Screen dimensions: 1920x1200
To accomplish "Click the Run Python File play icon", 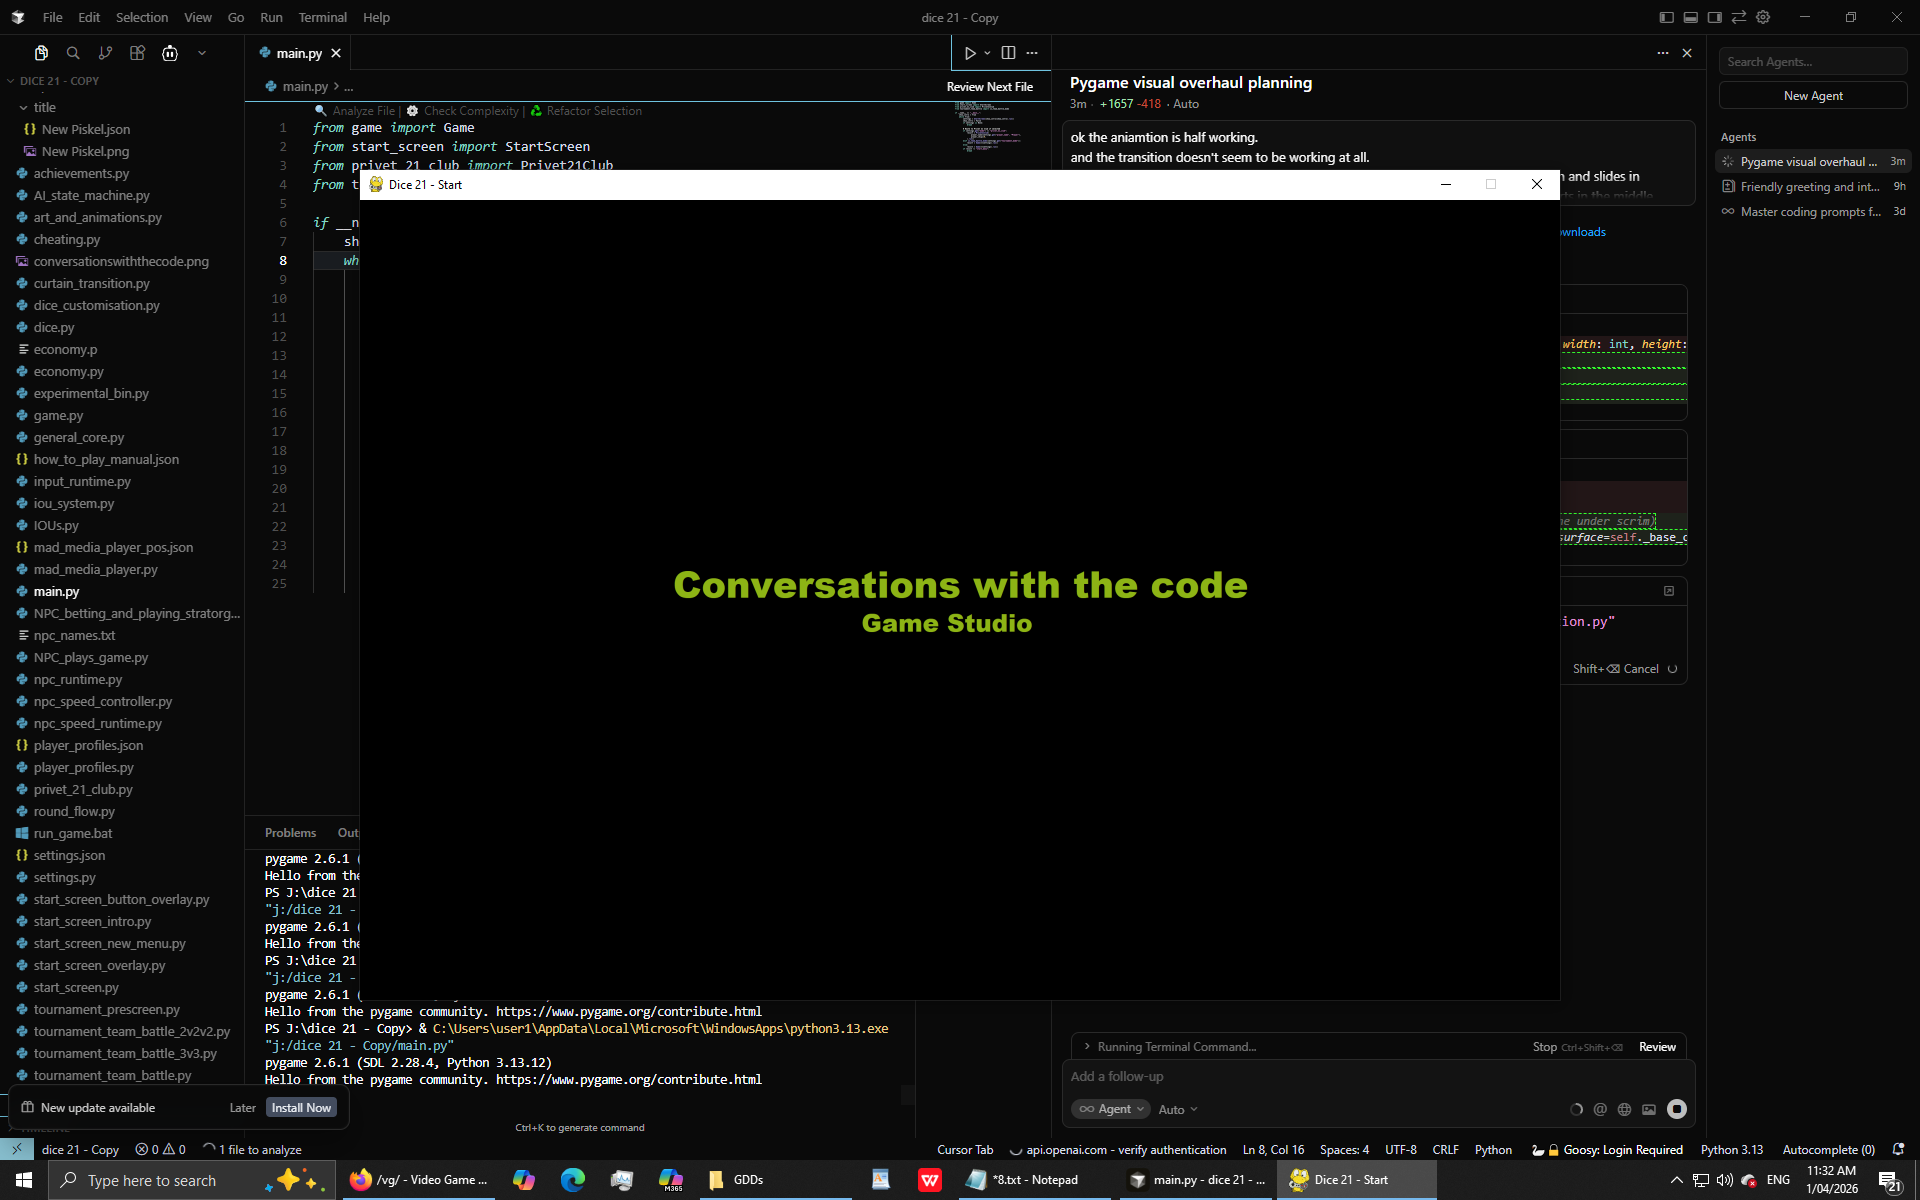I will 969,53.
